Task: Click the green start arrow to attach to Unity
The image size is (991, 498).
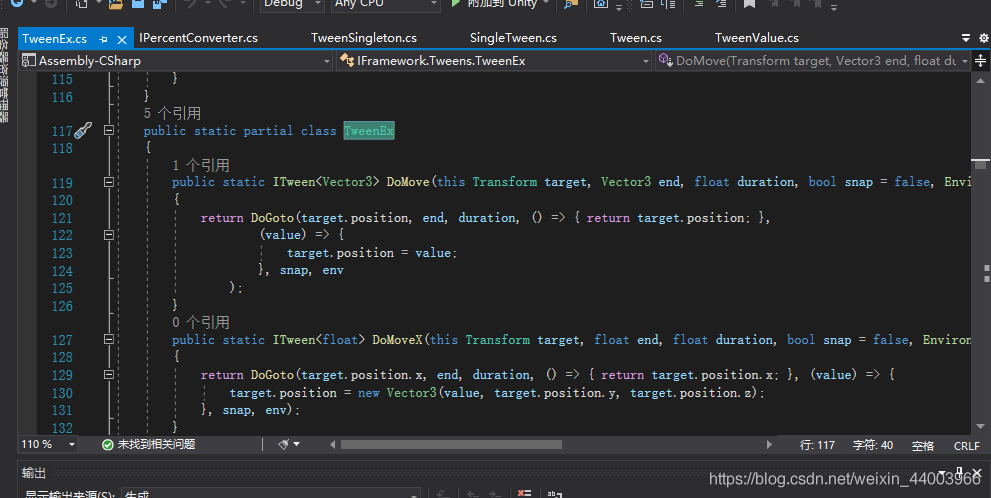Action: click(x=455, y=3)
